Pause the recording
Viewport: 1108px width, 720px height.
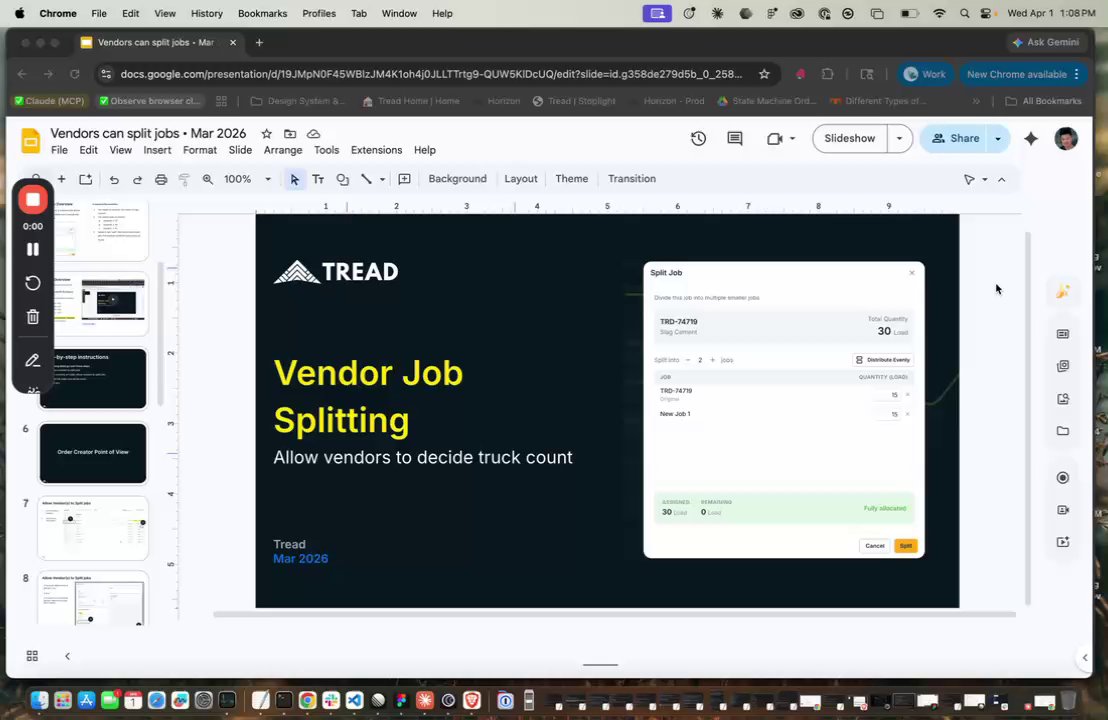[x=33, y=249]
